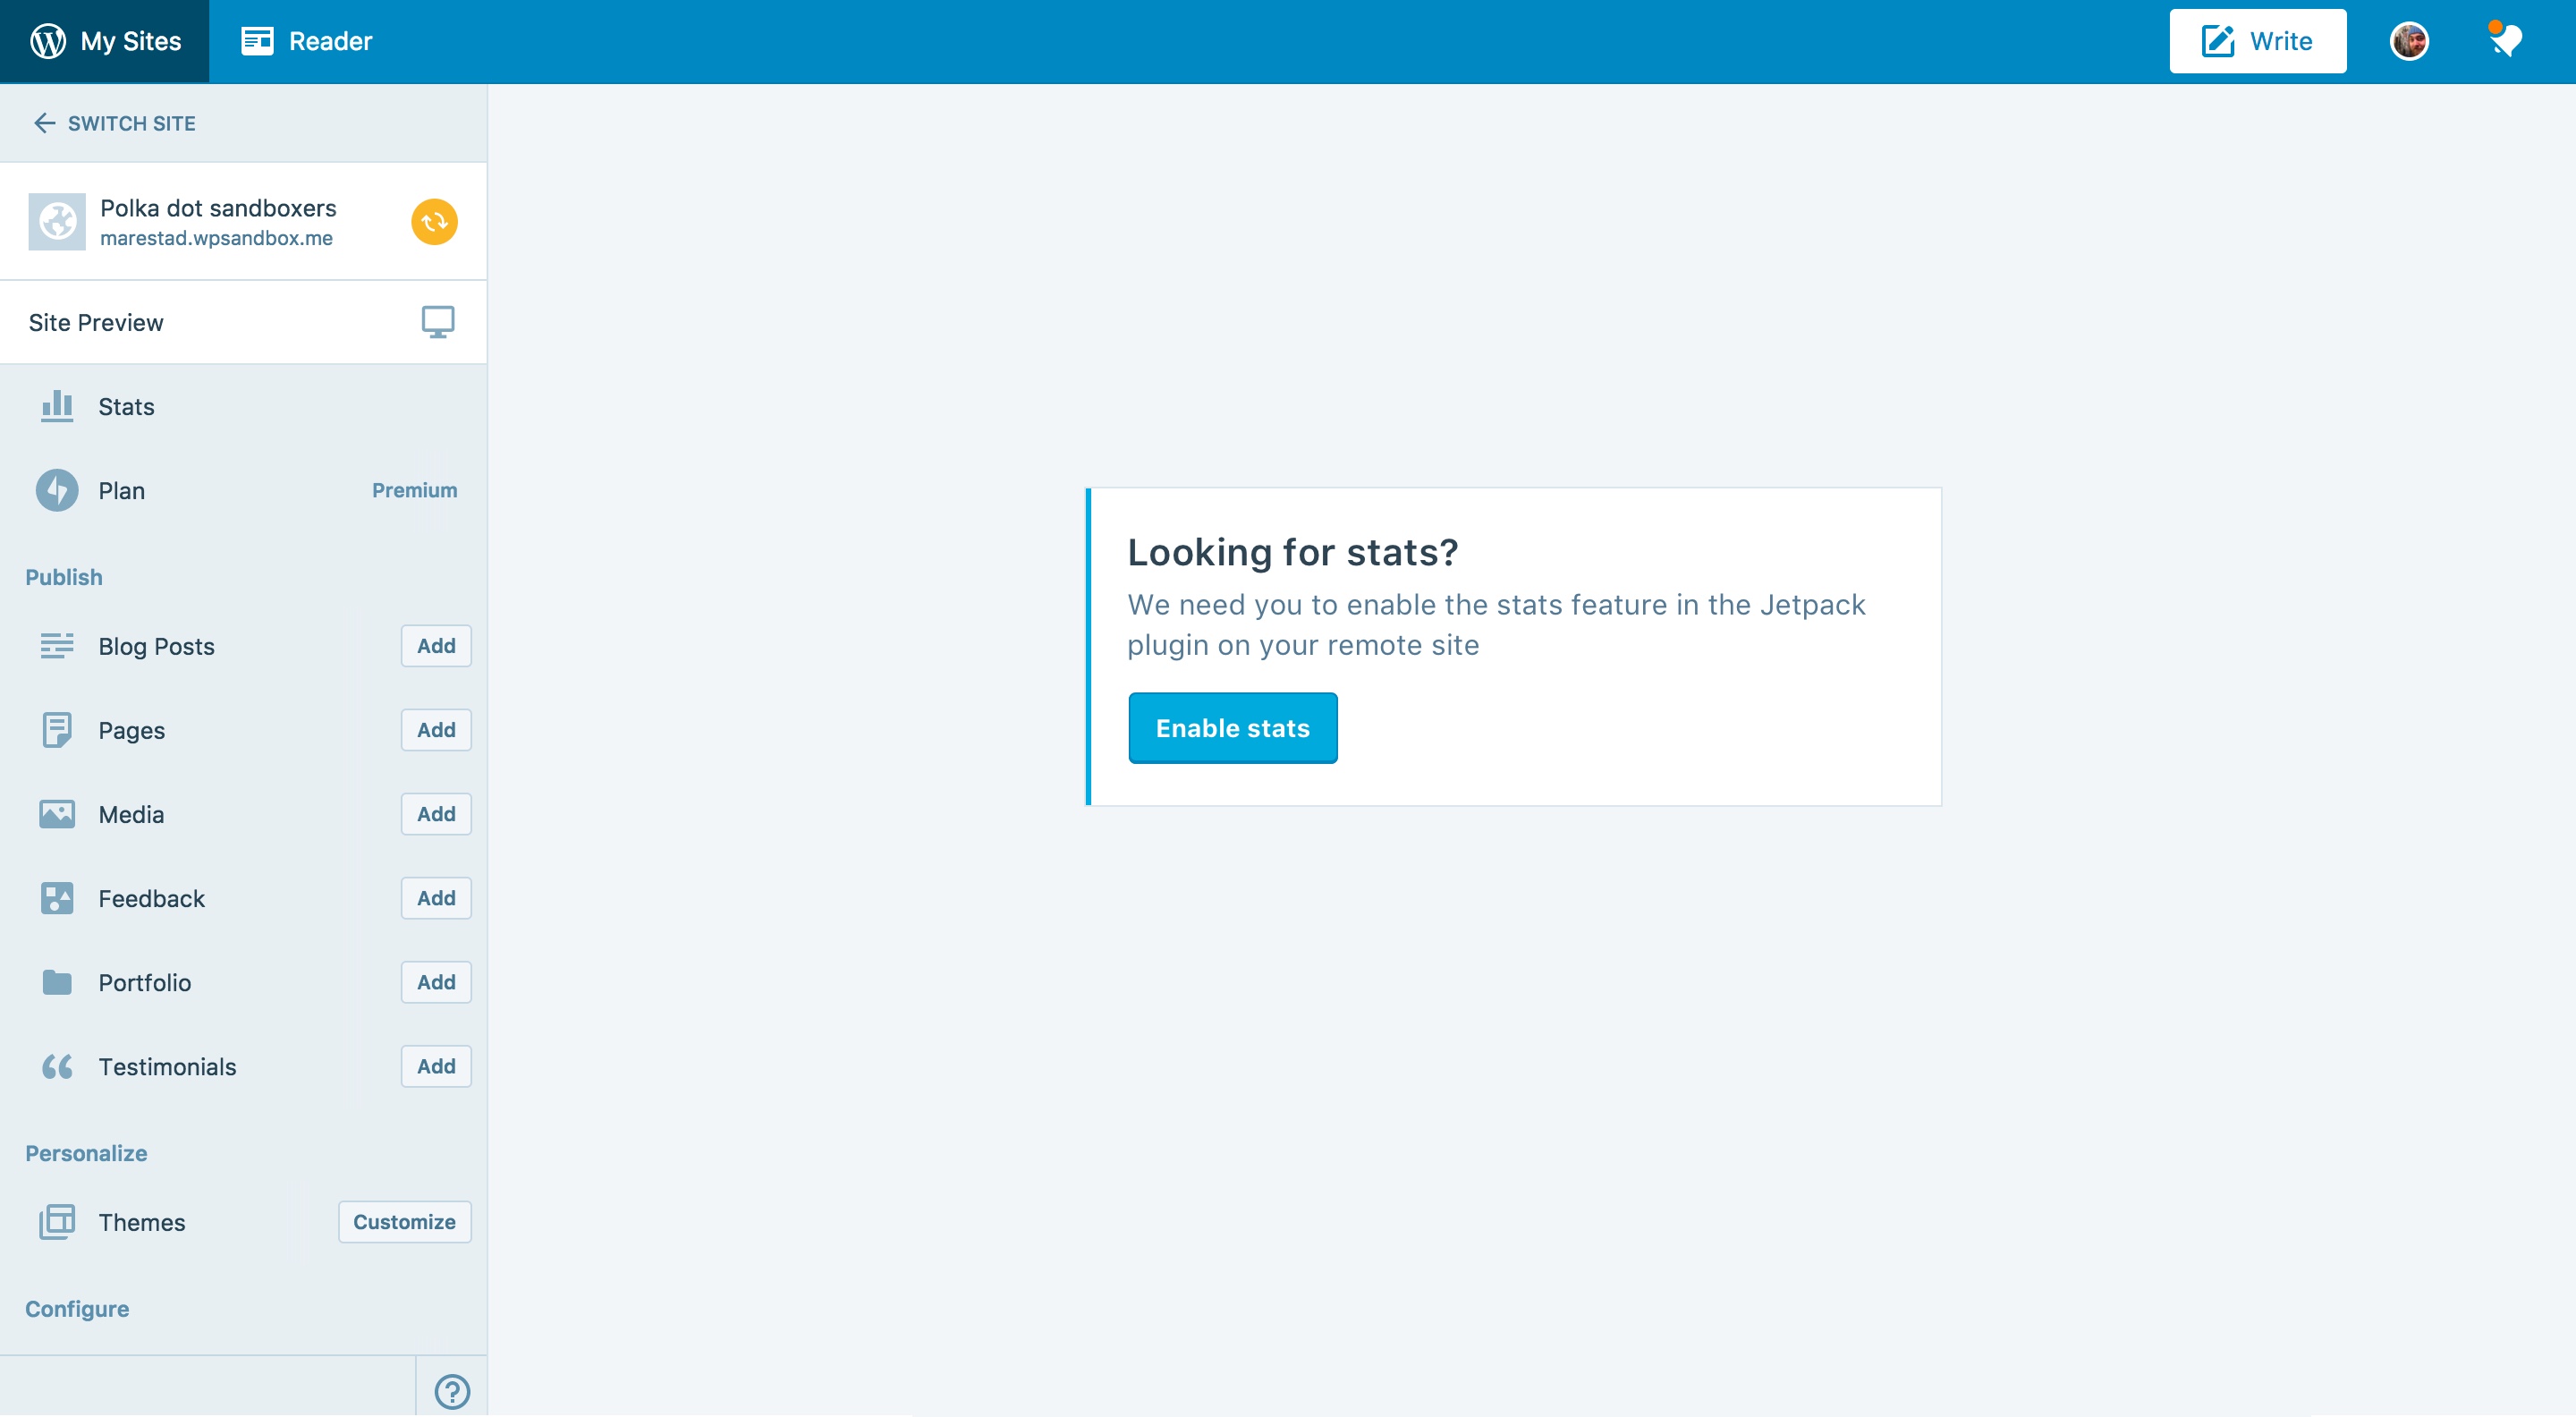Click the Jetpack Plan icon
The width and height of the screenshot is (2576, 1417).
[x=57, y=490]
